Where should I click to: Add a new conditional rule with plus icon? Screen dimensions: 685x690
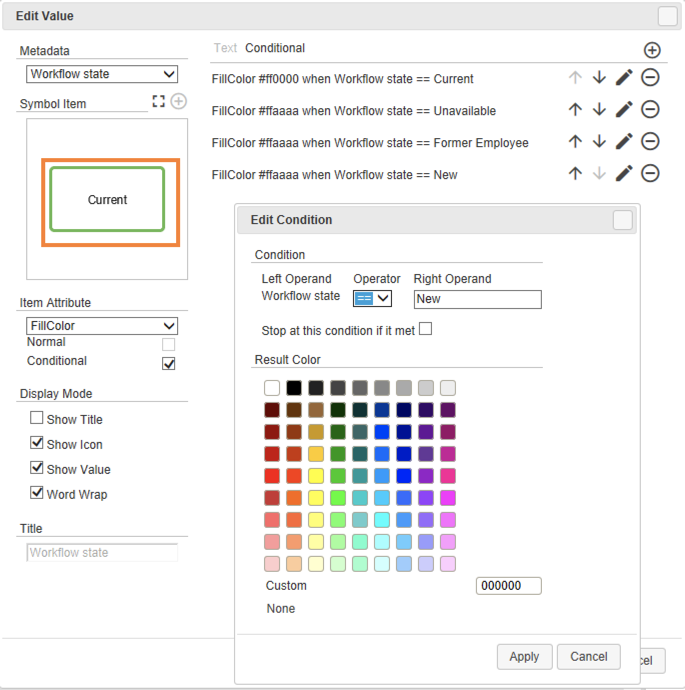(652, 50)
